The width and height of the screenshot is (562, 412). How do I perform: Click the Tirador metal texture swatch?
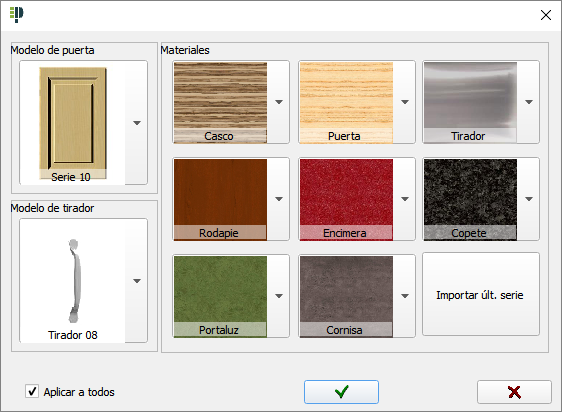point(470,103)
